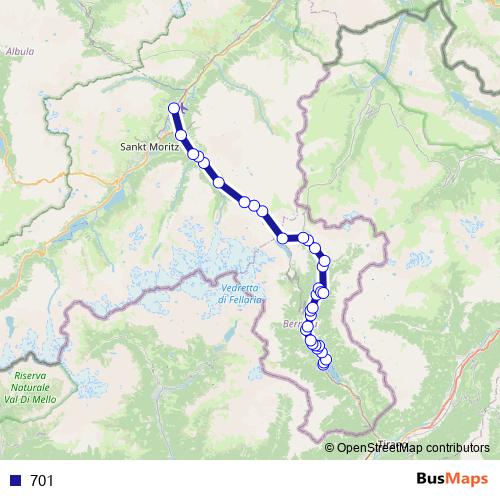The width and height of the screenshot is (500, 500).
Task: Click the blue 701 legend color square
Action: (15, 480)
